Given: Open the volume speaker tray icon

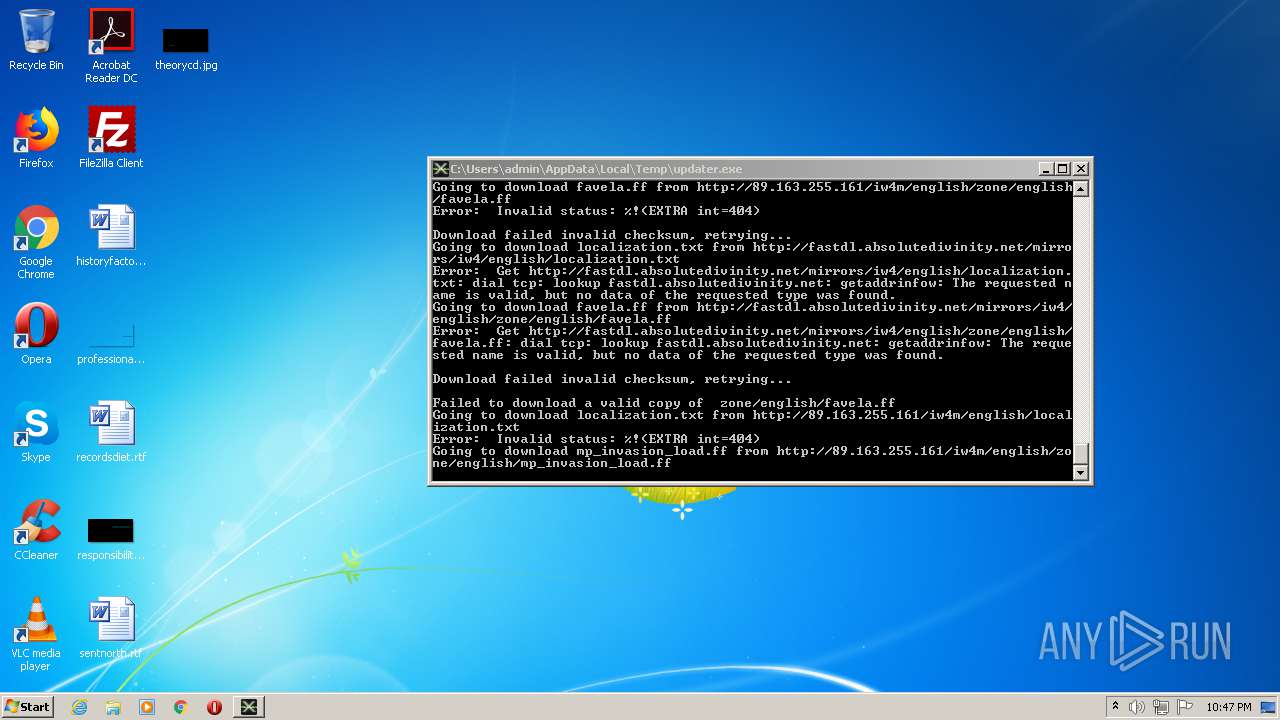Looking at the screenshot, I should 1137,707.
